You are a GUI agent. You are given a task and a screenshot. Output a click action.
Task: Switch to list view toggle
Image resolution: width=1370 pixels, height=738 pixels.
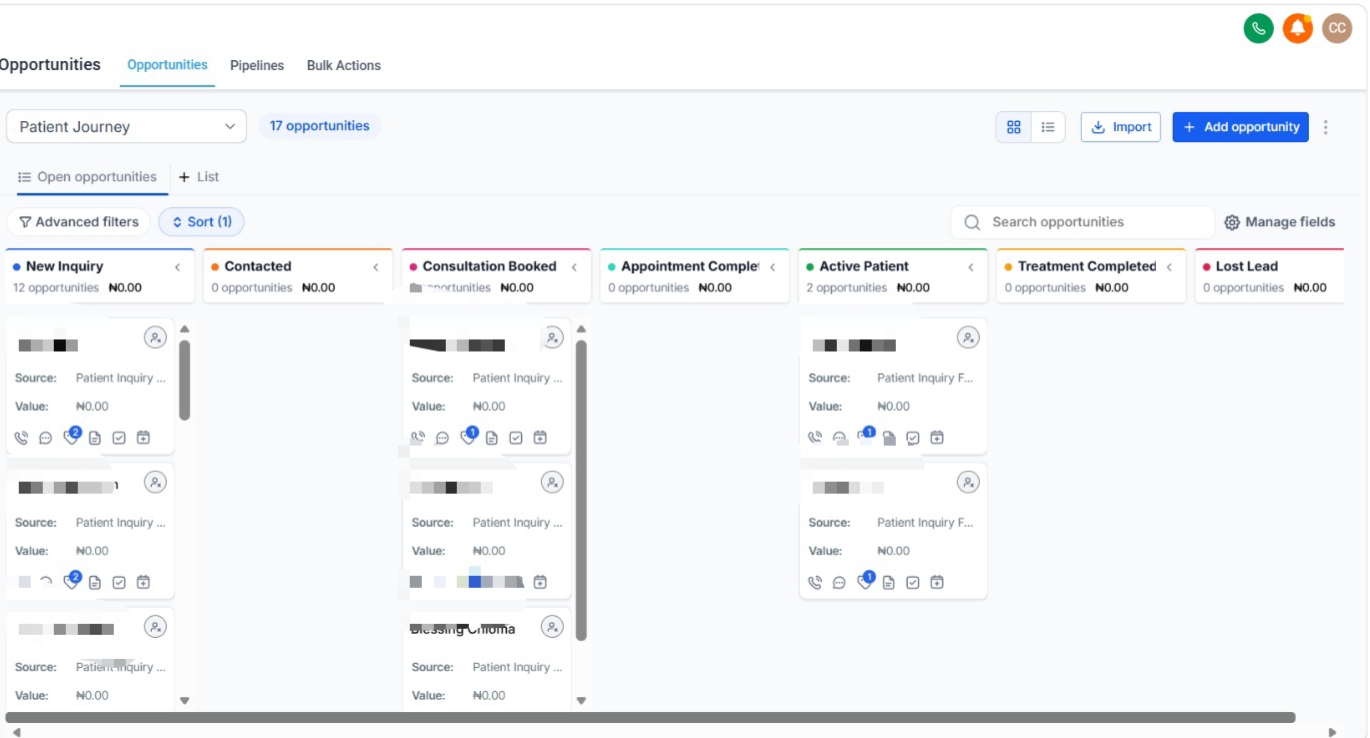pyautogui.click(x=1048, y=127)
